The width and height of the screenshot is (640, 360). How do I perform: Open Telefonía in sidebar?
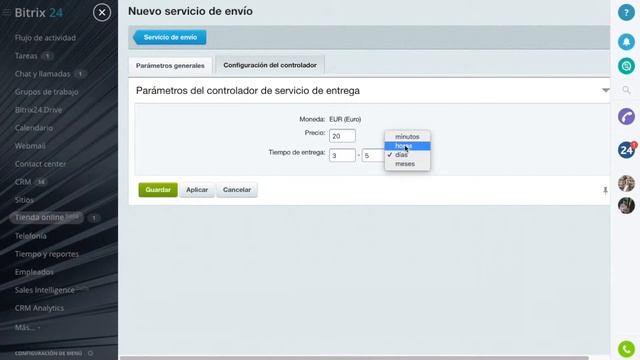click(31, 236)
